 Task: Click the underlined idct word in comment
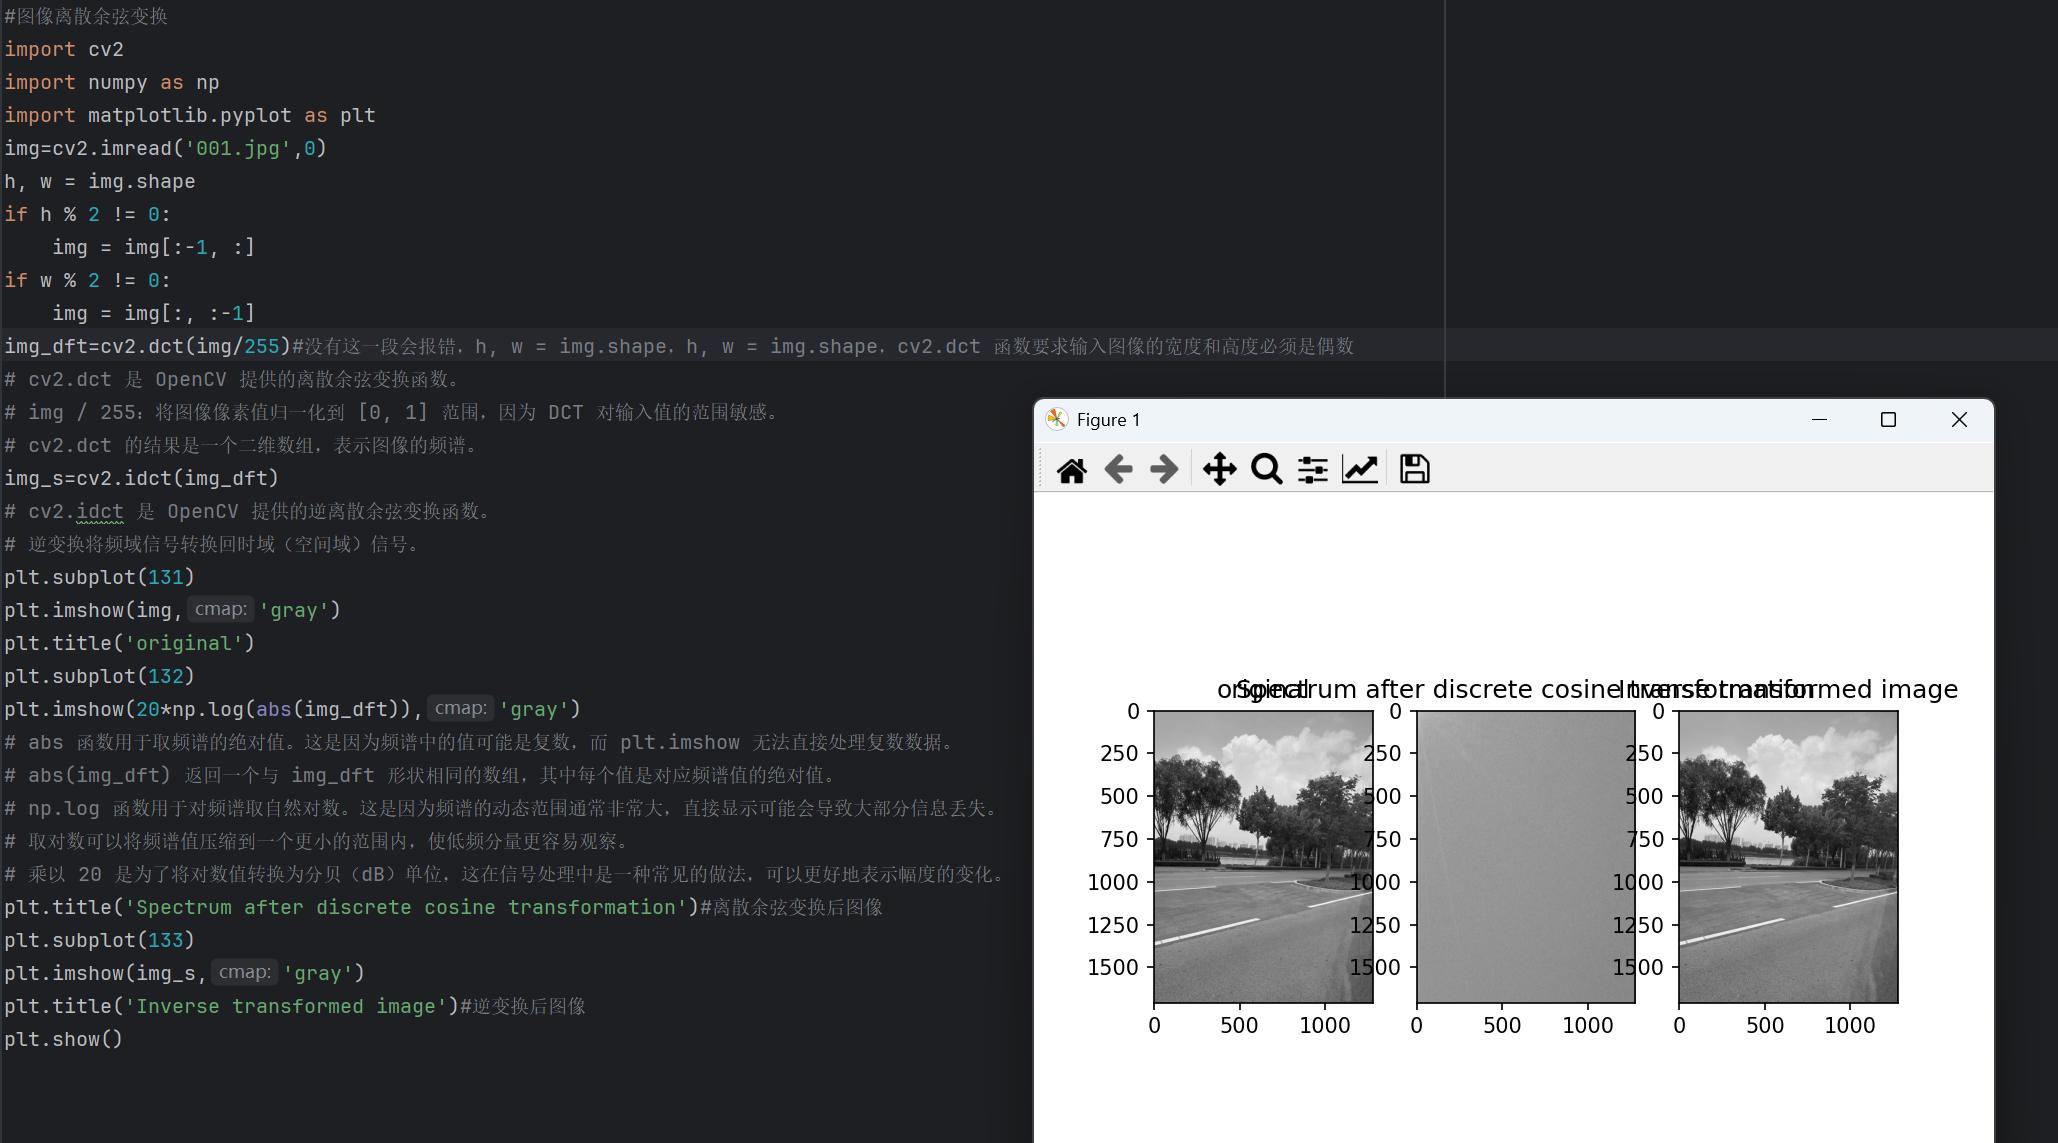[x=100, y=511]
